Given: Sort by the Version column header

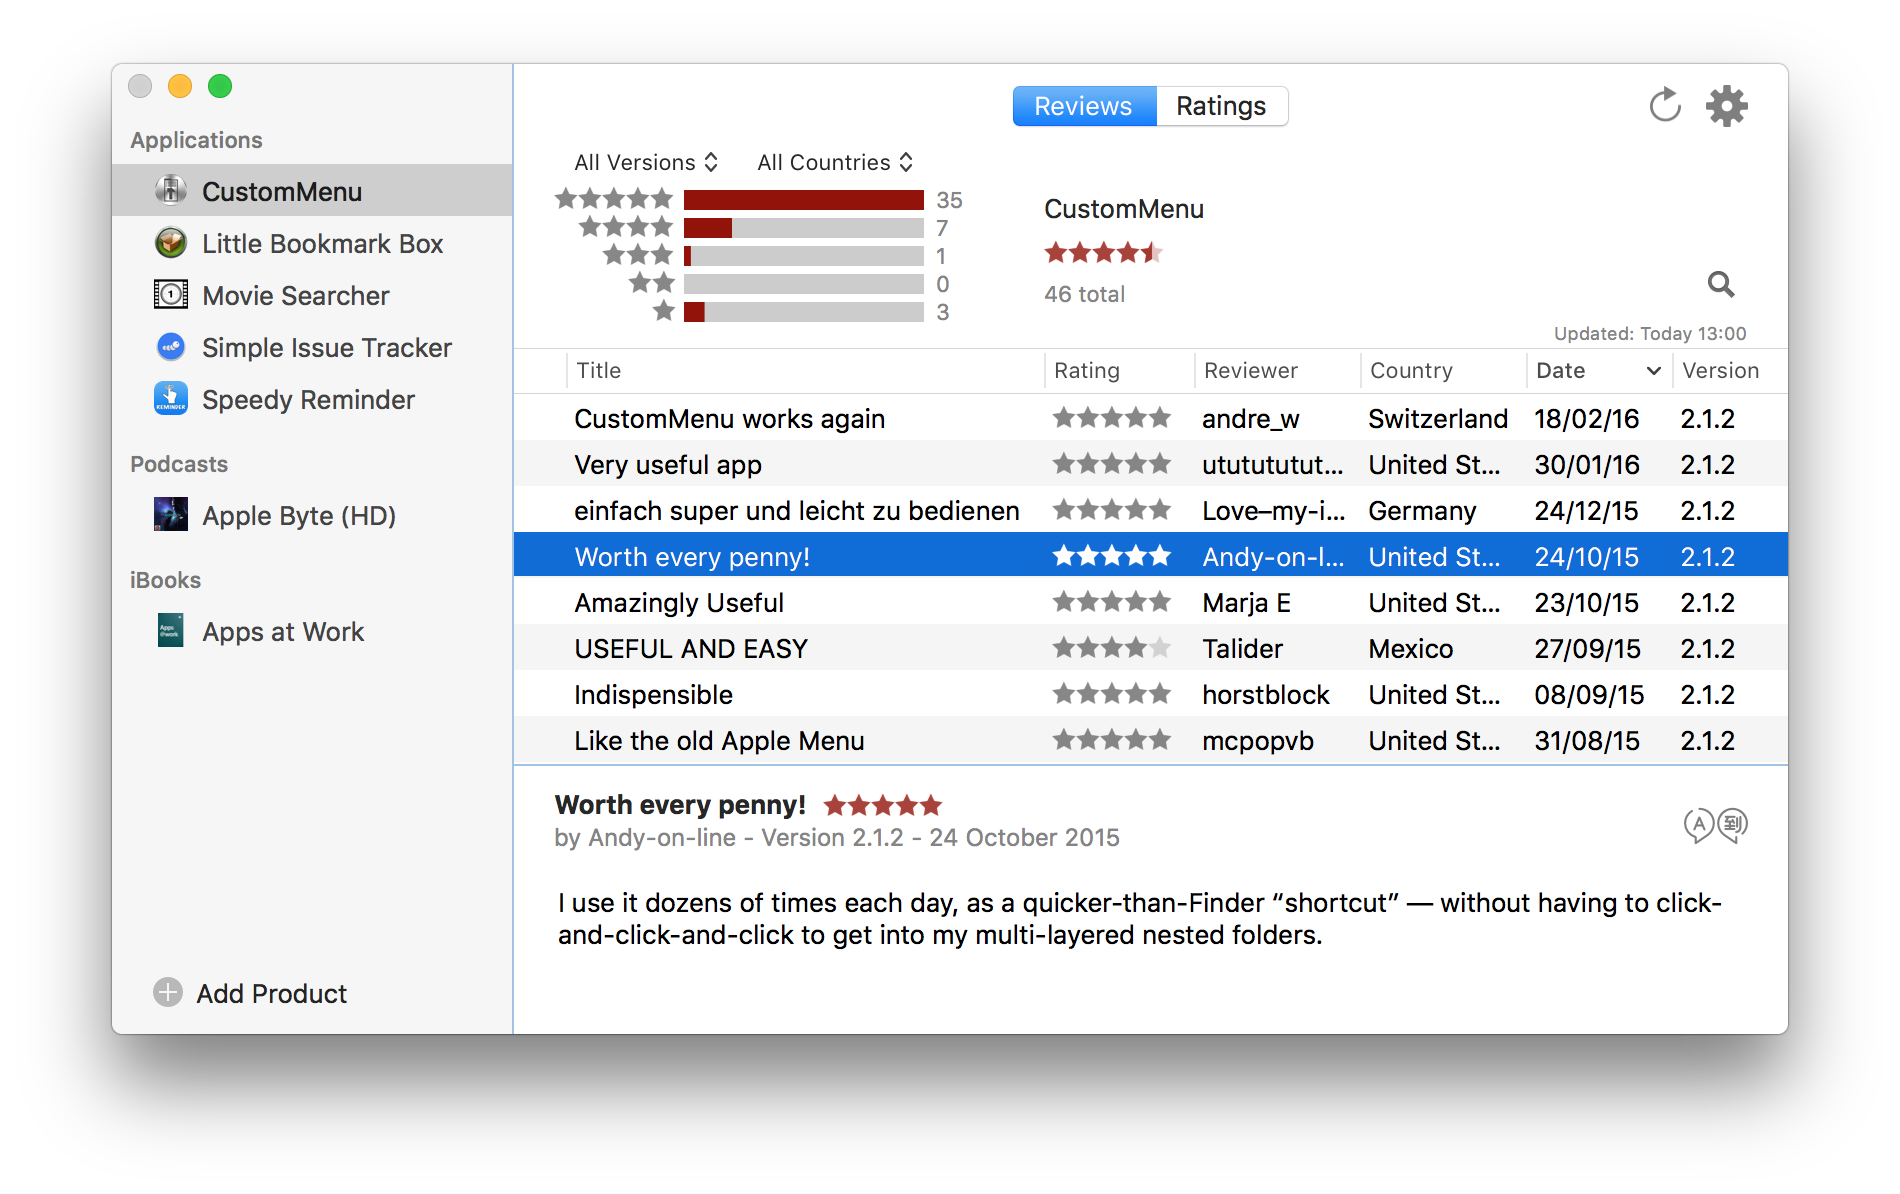Looking at the screenshot, I should (x=1730, y=370).
